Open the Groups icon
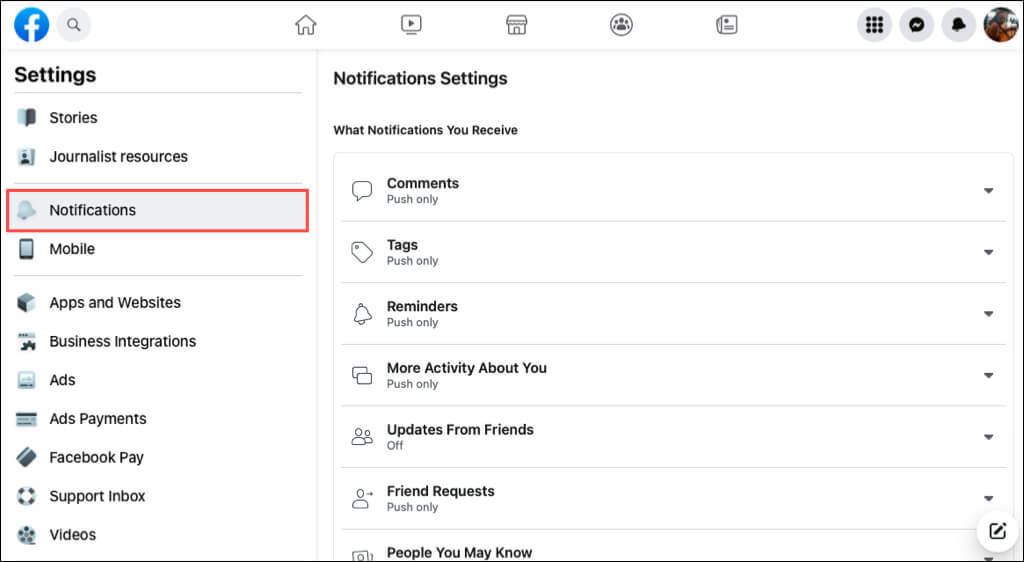The width and height of the screenshot is (1024, 562). [x=621, y=25]
